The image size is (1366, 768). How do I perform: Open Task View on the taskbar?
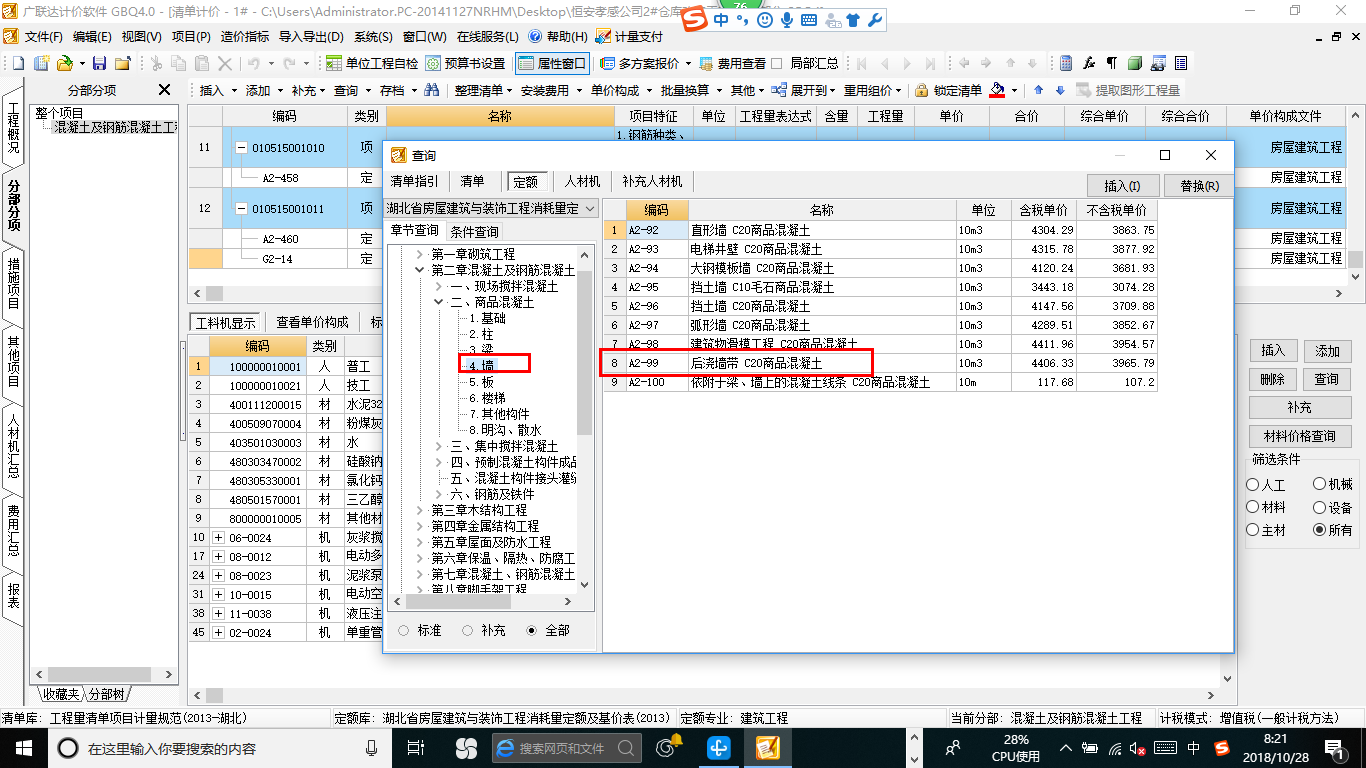[418, 748]
